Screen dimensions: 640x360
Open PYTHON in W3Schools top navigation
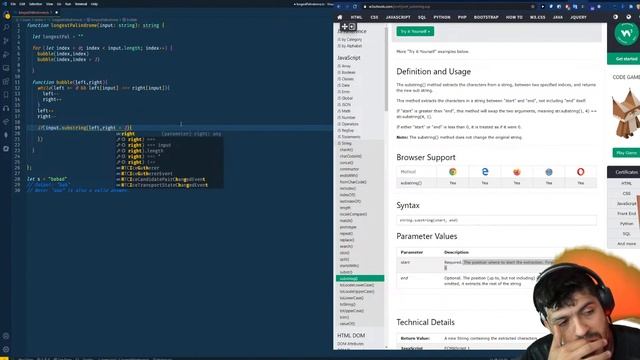click(x=442, y=17)
